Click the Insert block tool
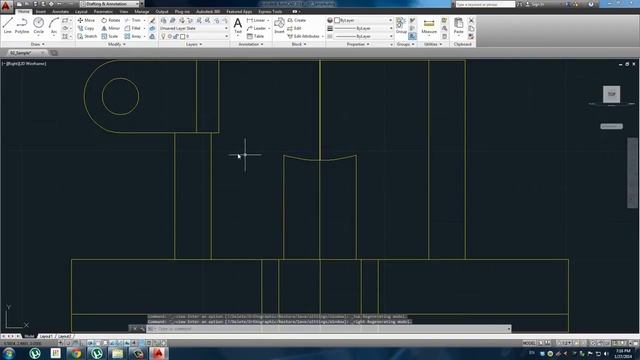This screenshot has width=640, height=360. pyautogui.click(x=279, y=25)
